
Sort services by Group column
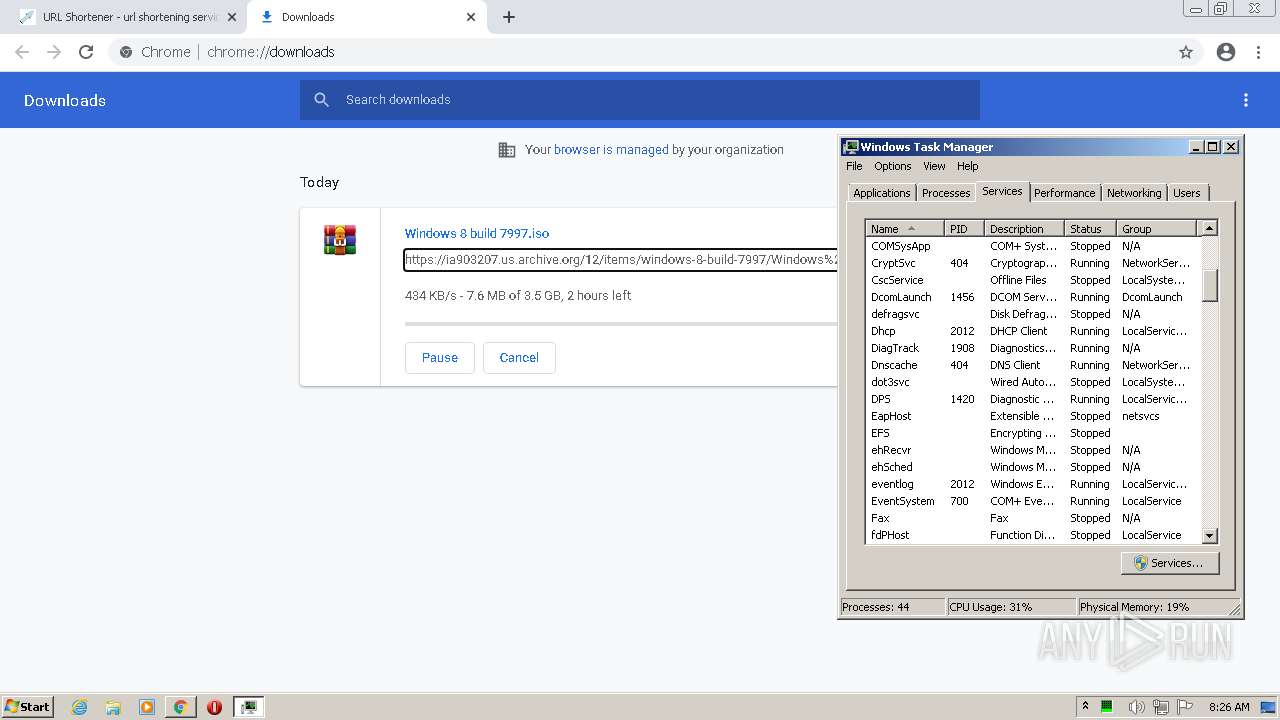pyautogui.click(x=1156, y=229)
